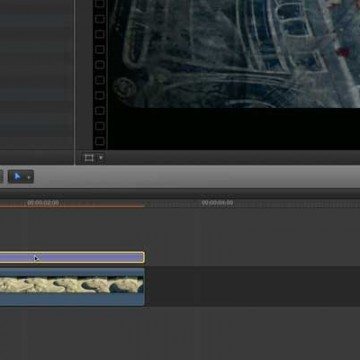Viewport: 360px width, 360px height.
Task: Choose the blue Select arrow tool
Action: point(18,177)
